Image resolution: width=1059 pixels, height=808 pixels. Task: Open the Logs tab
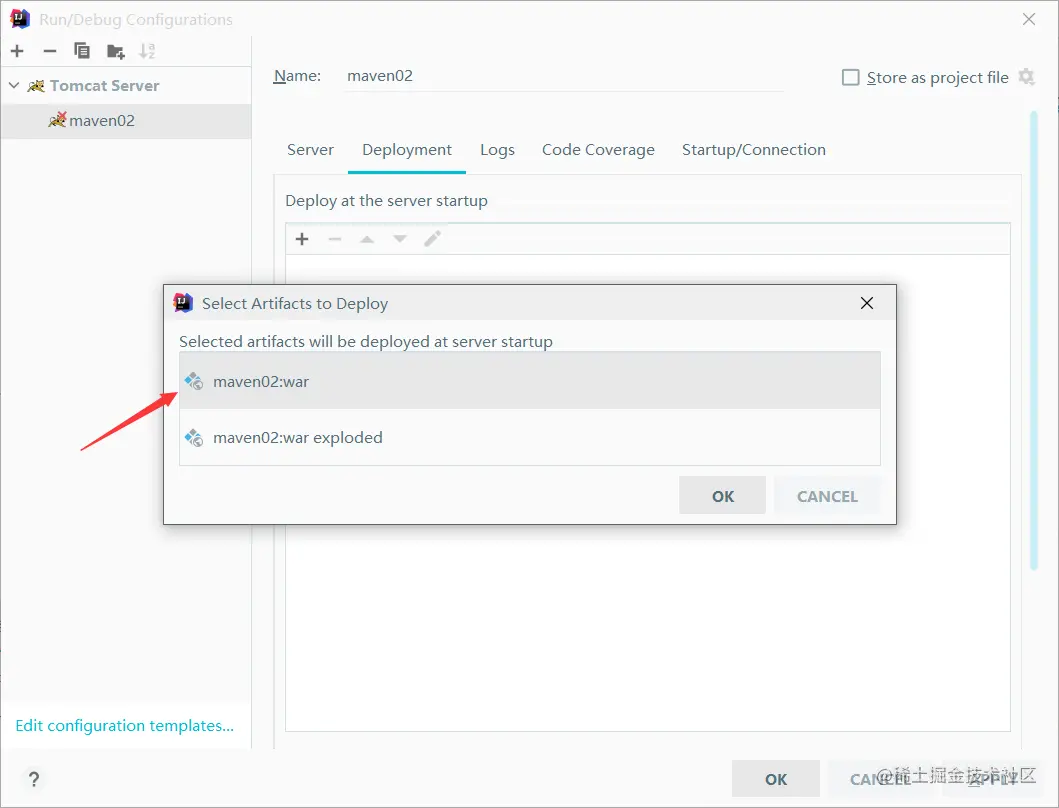pos(497,150)
